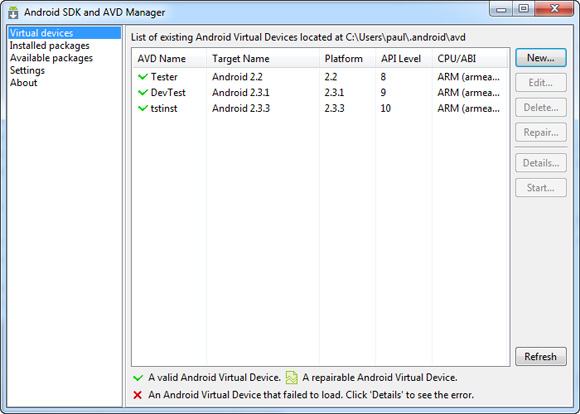Click the 'List of existing Android Virtual Devices' path text
The height and width of the screenshot is (414, 580).
pyautogui.click(x=298, y=37)
